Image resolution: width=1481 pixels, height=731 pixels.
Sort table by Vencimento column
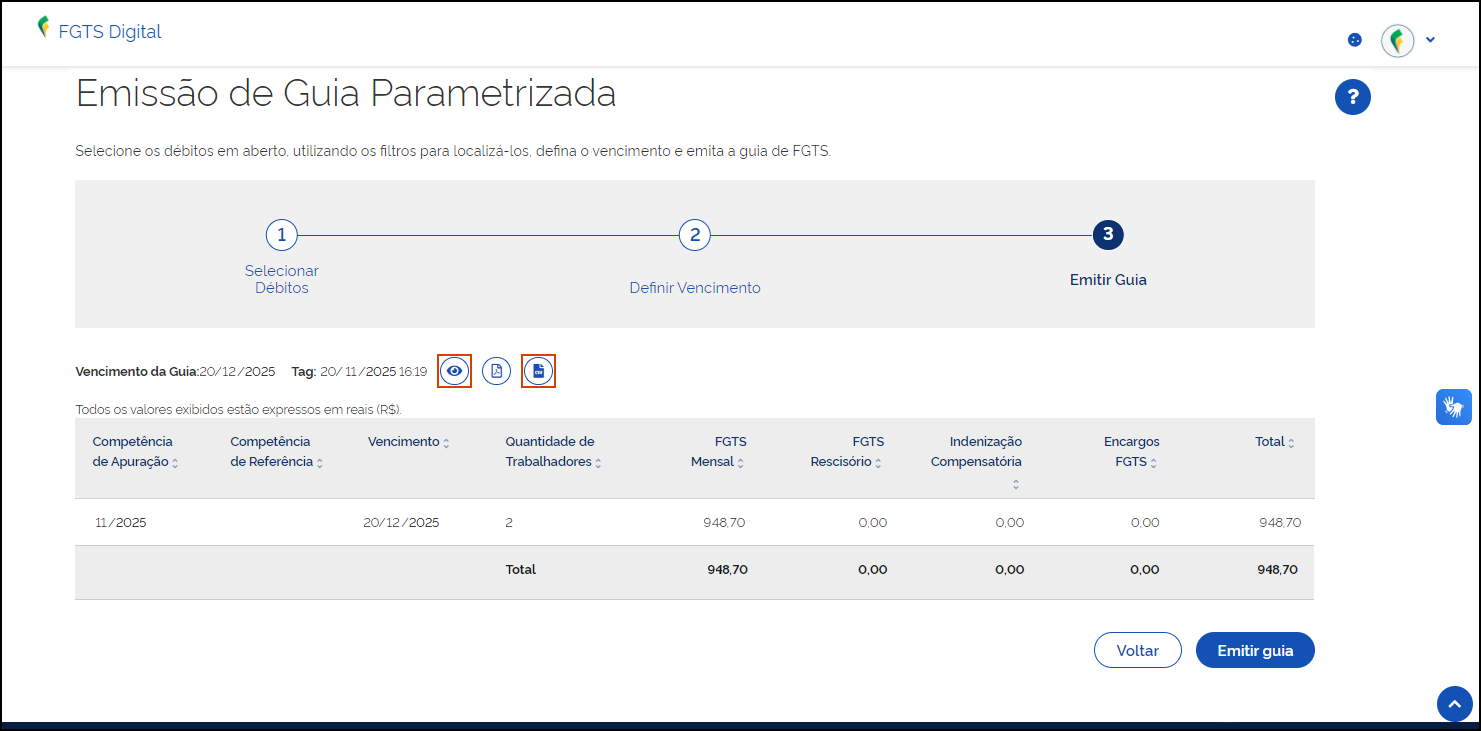(x=446, y=443)
